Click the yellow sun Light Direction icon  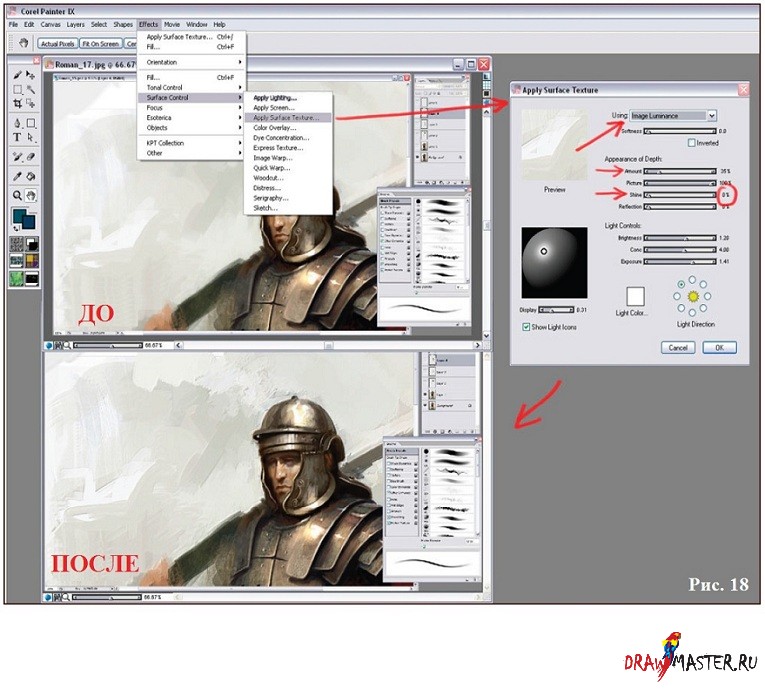pos(693,296)
